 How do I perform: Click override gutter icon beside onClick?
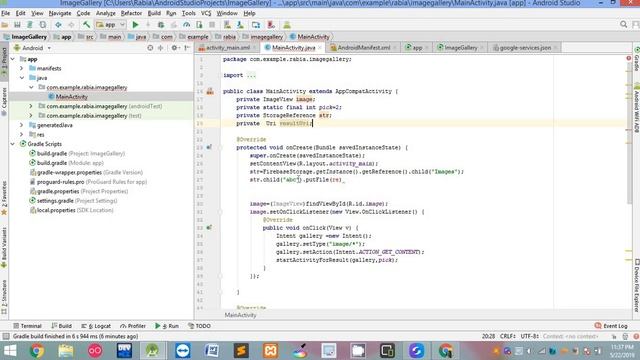[x=209, y=228]
